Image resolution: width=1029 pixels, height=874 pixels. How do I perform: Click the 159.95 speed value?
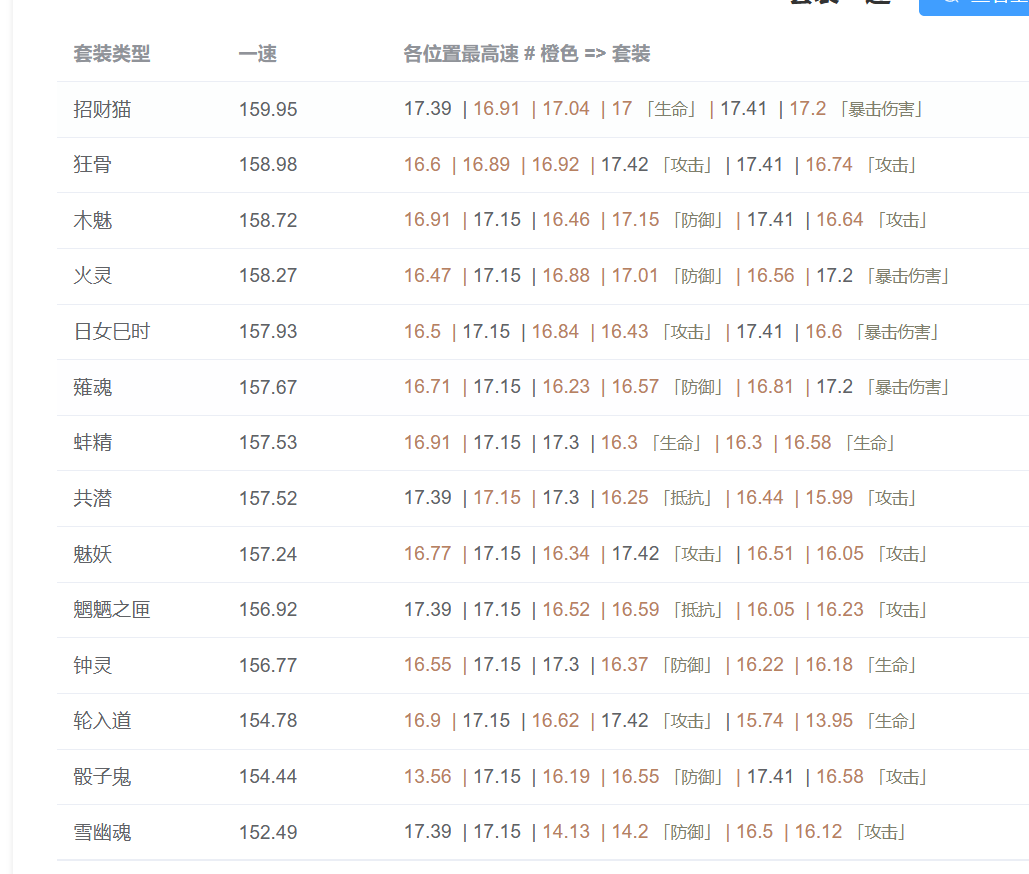click(268, 109)
